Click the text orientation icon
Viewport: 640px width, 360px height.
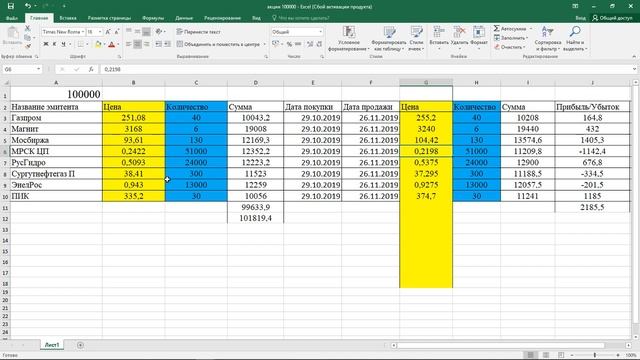[x=159, y=31]
